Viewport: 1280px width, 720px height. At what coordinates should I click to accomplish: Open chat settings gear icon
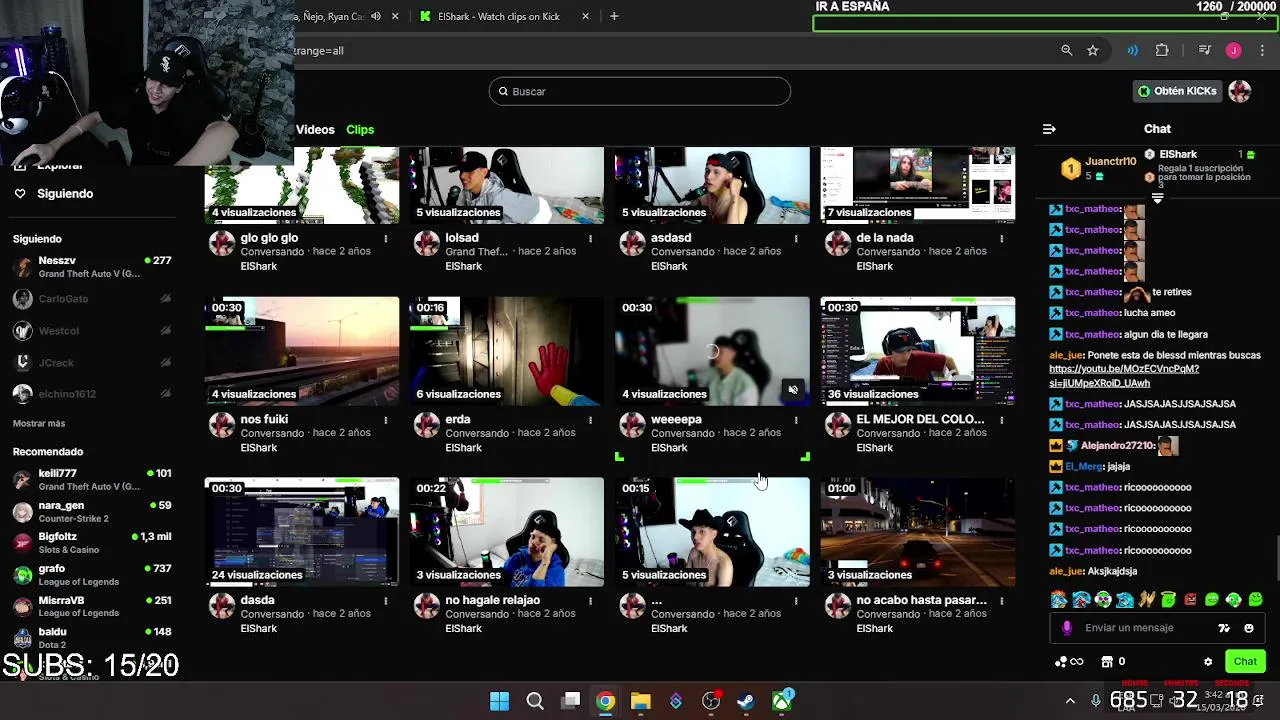[1208, 662]
